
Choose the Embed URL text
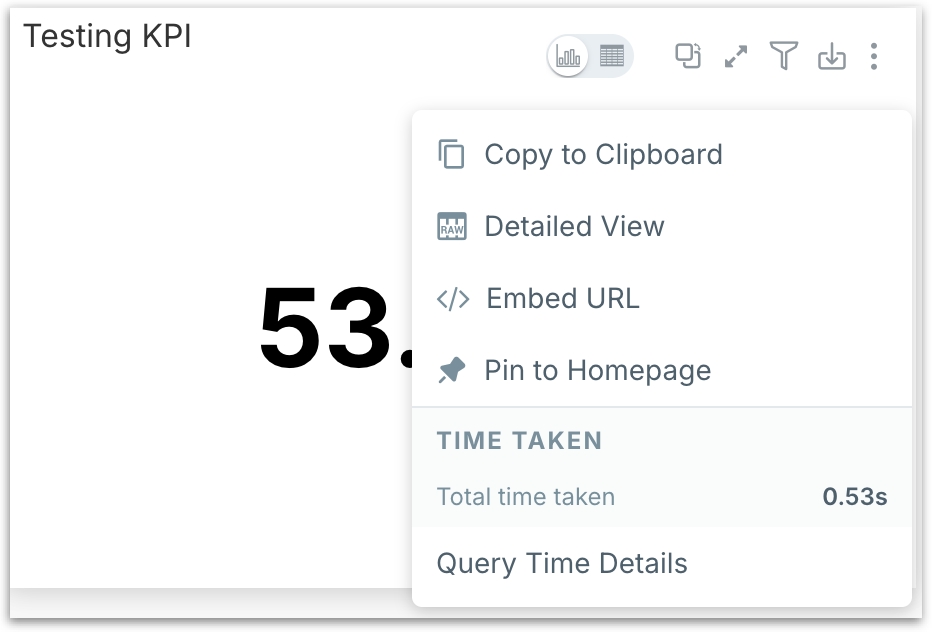click(x=562, y=299)
